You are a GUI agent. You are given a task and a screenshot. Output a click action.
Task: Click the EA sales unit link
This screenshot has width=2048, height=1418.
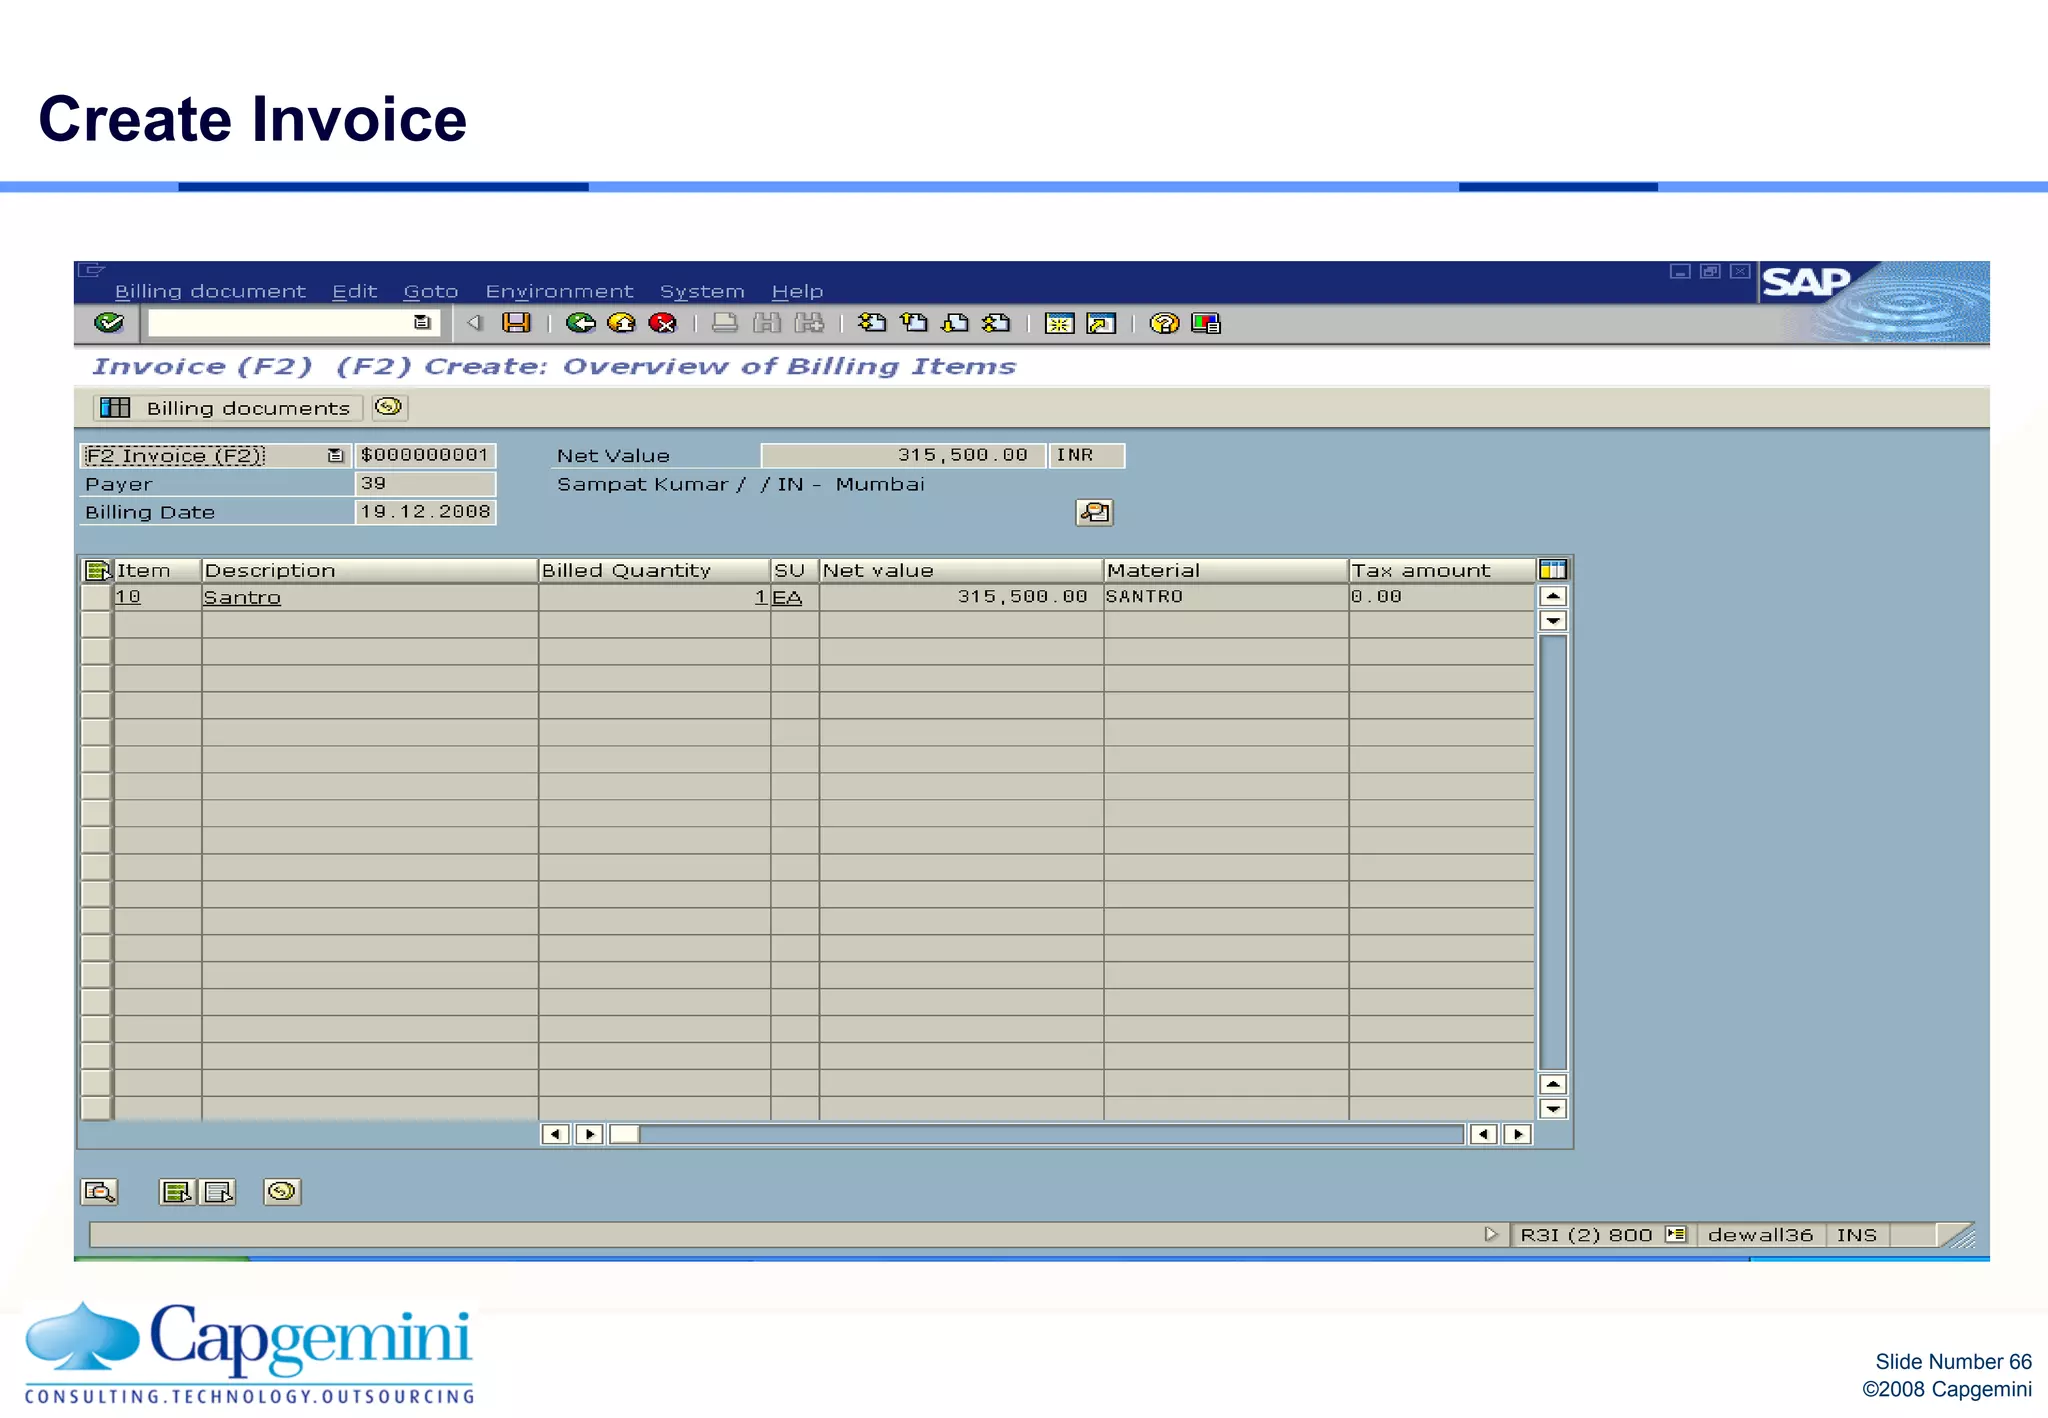point(787,597)
